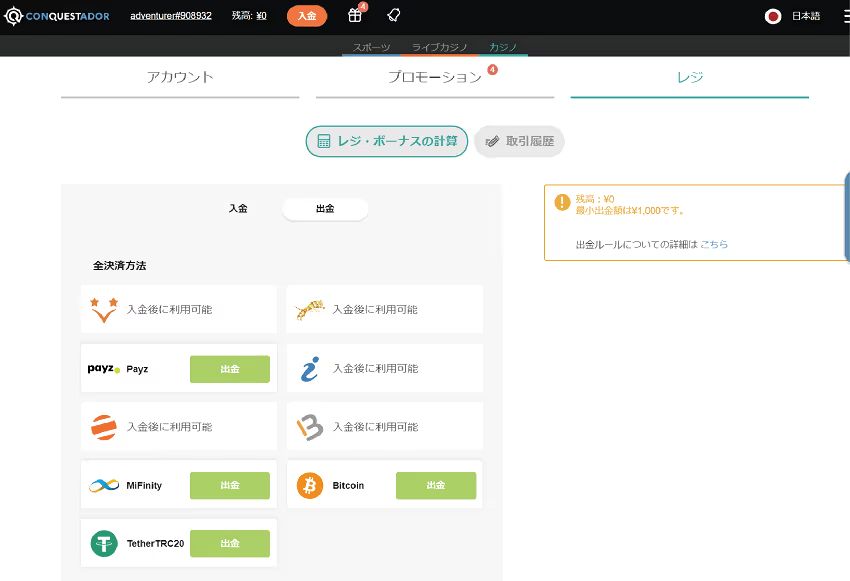Click the Tether TRC20 logo icon

click(x=104, y=543)
